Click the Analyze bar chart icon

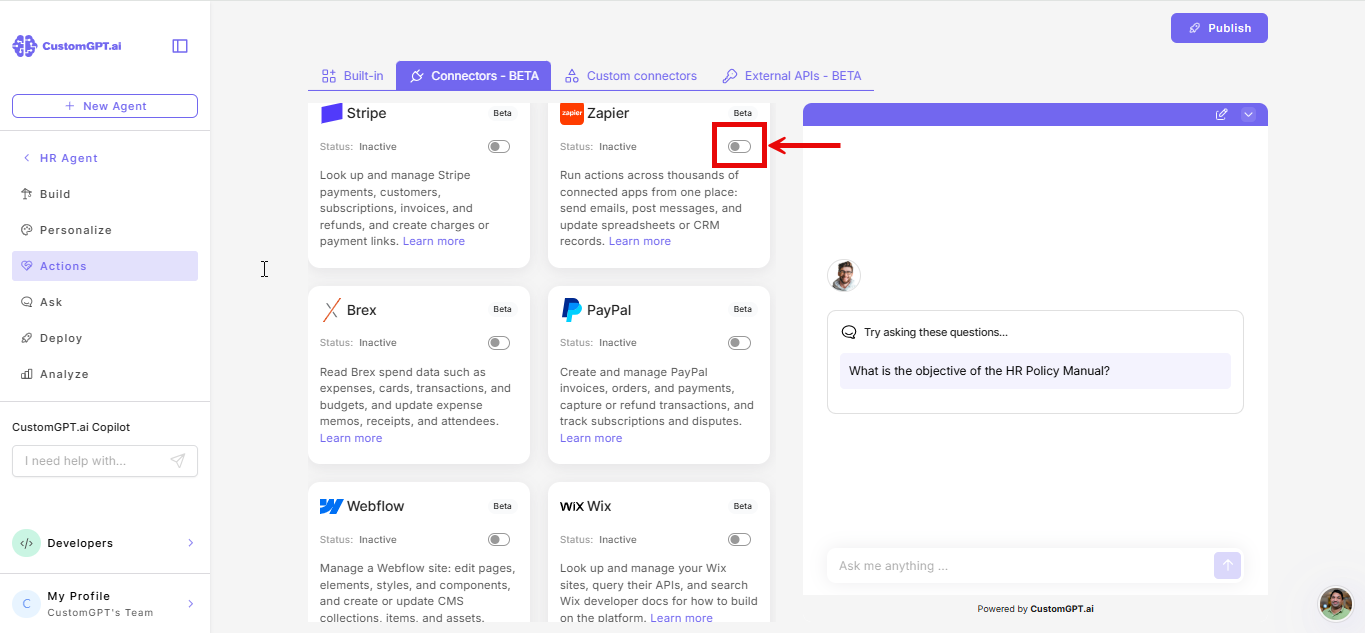click(27, 374)
